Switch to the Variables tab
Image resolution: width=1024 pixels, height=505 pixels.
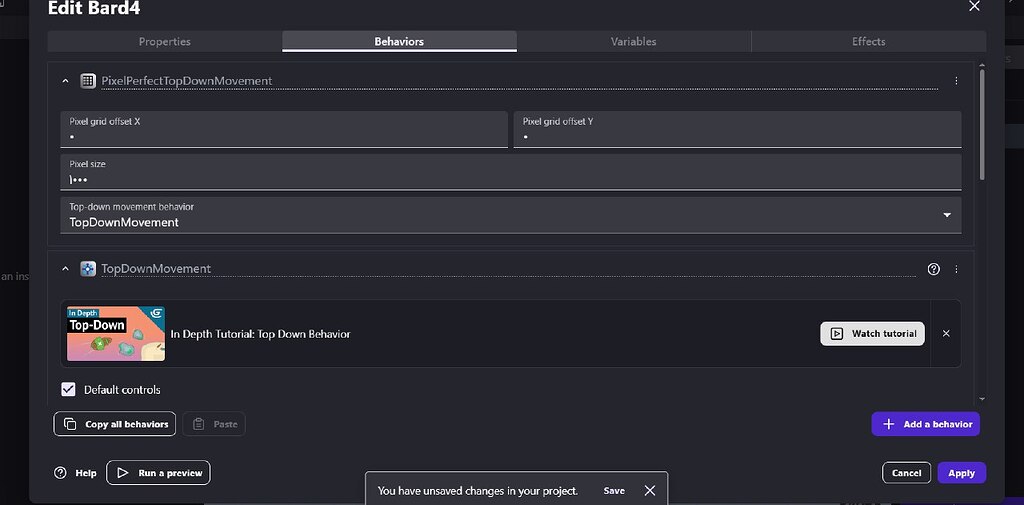(x=633, y=41)
